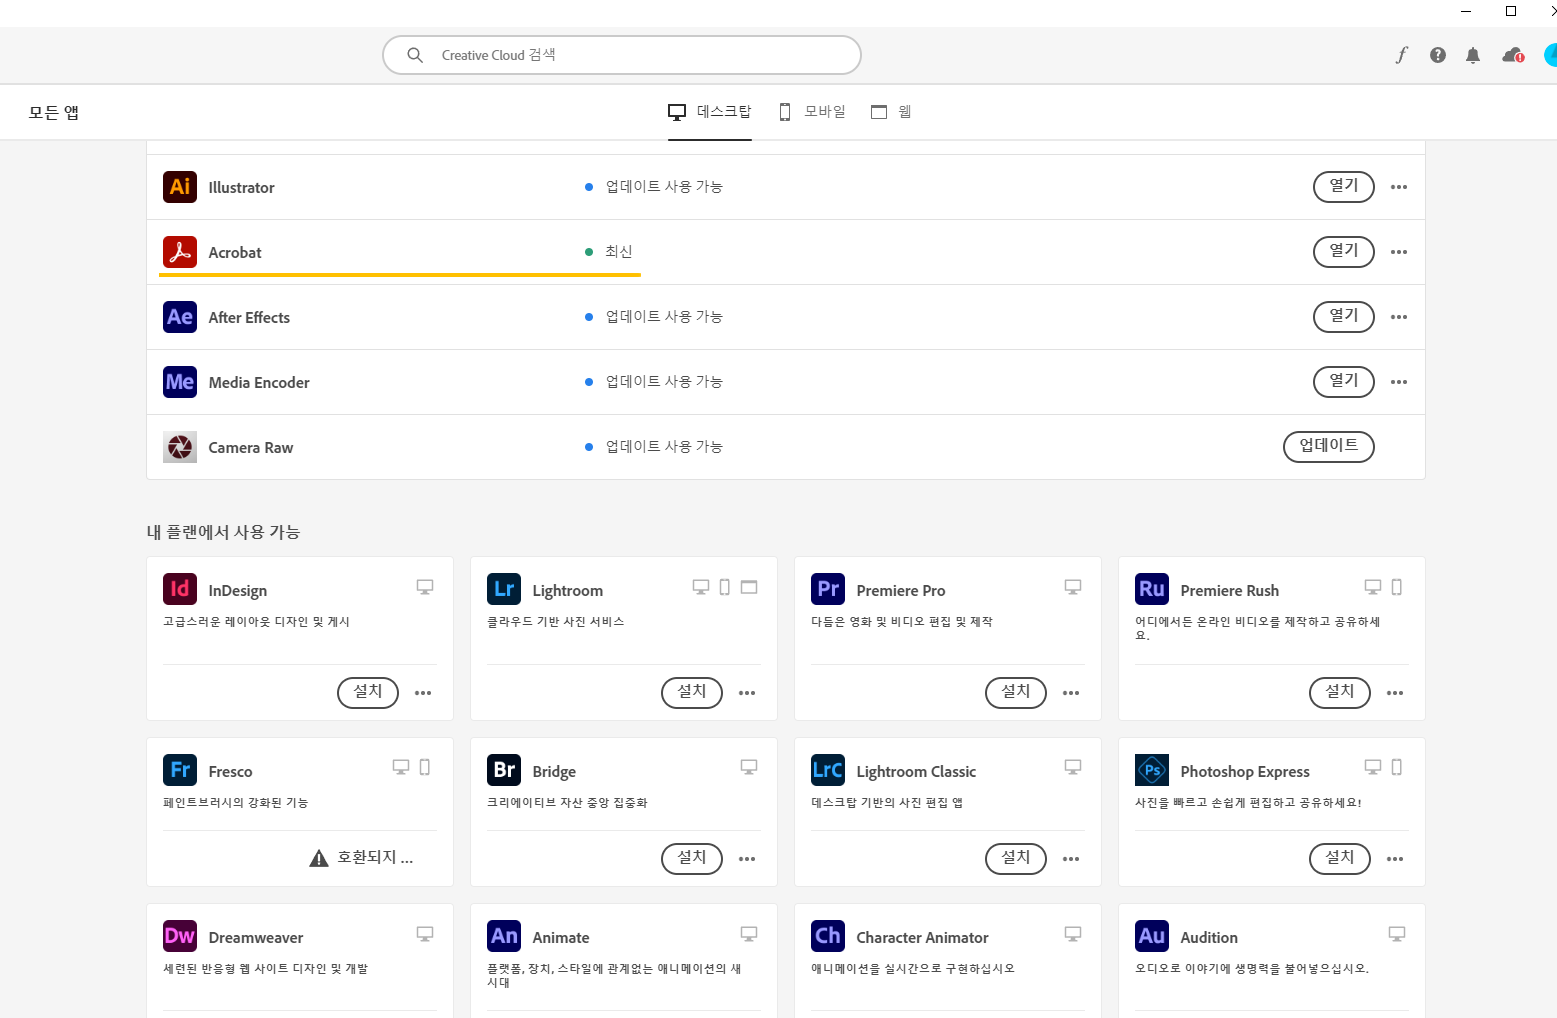This screenshot has height=1018, width=1557.
Task: Click the Camera Raw app name
Action: [x=251, y=448]
